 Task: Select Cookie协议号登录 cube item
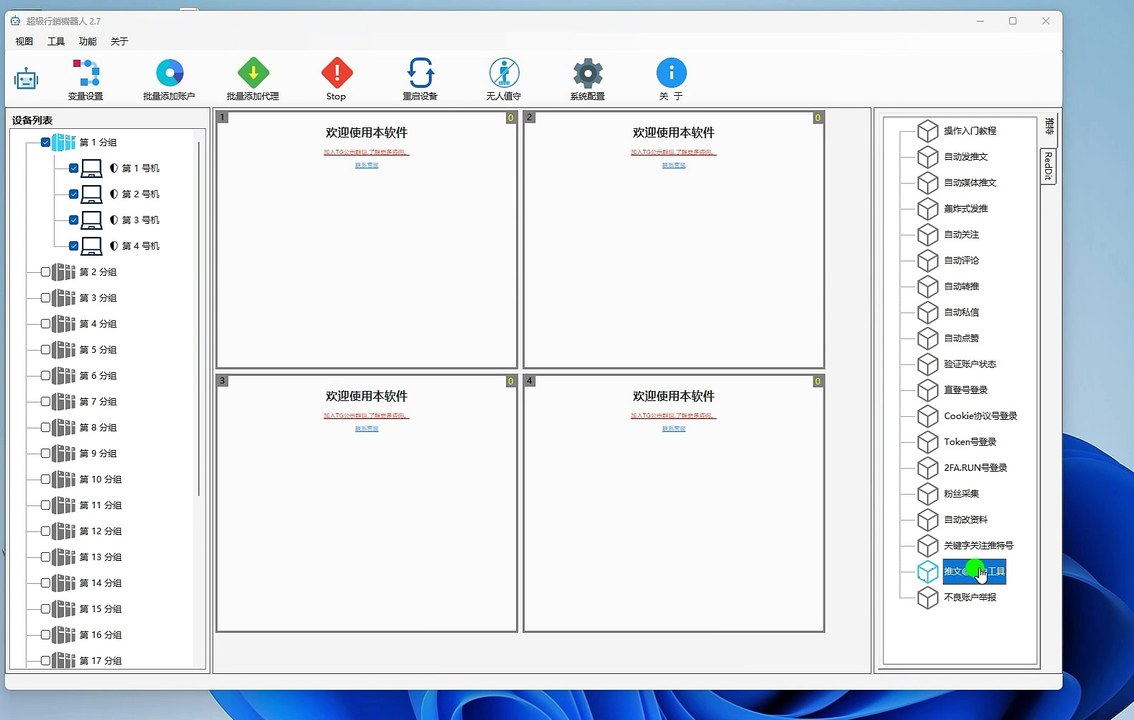967,416
